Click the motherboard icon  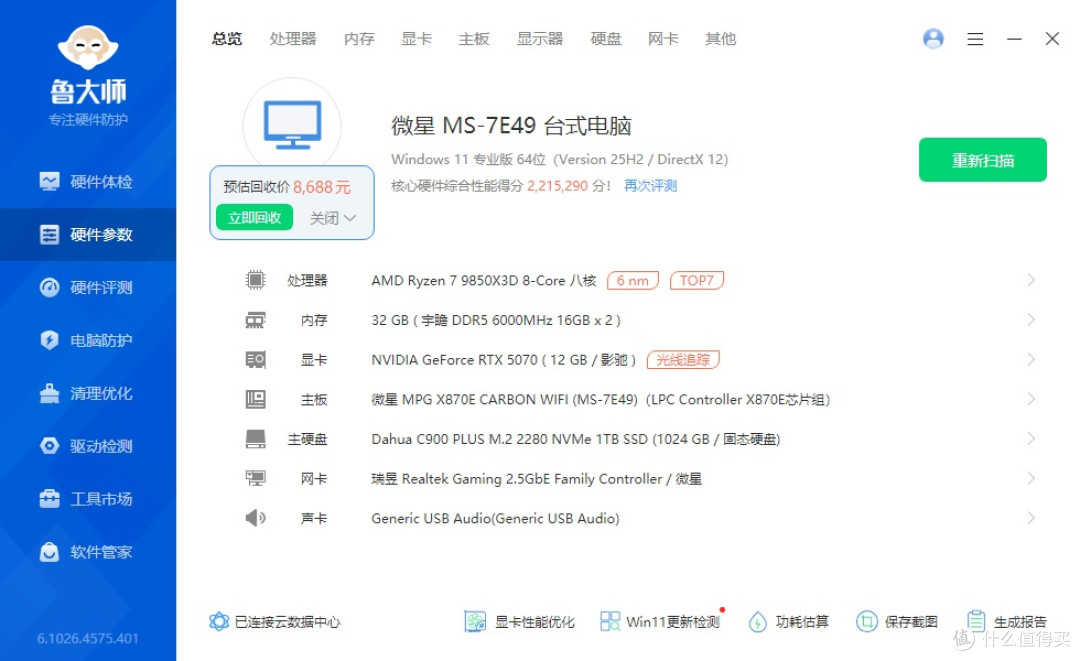click(256, 399)
